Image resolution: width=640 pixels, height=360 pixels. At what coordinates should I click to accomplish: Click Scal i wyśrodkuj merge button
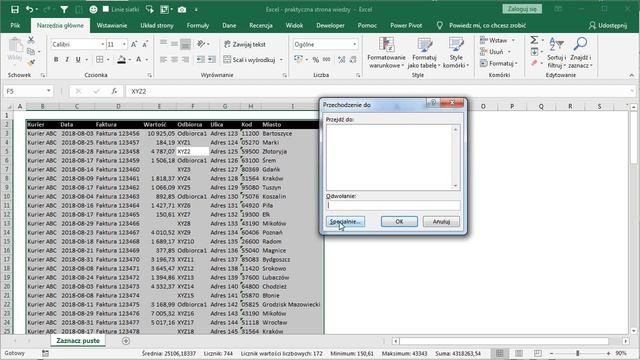click(x=249, y=60)
